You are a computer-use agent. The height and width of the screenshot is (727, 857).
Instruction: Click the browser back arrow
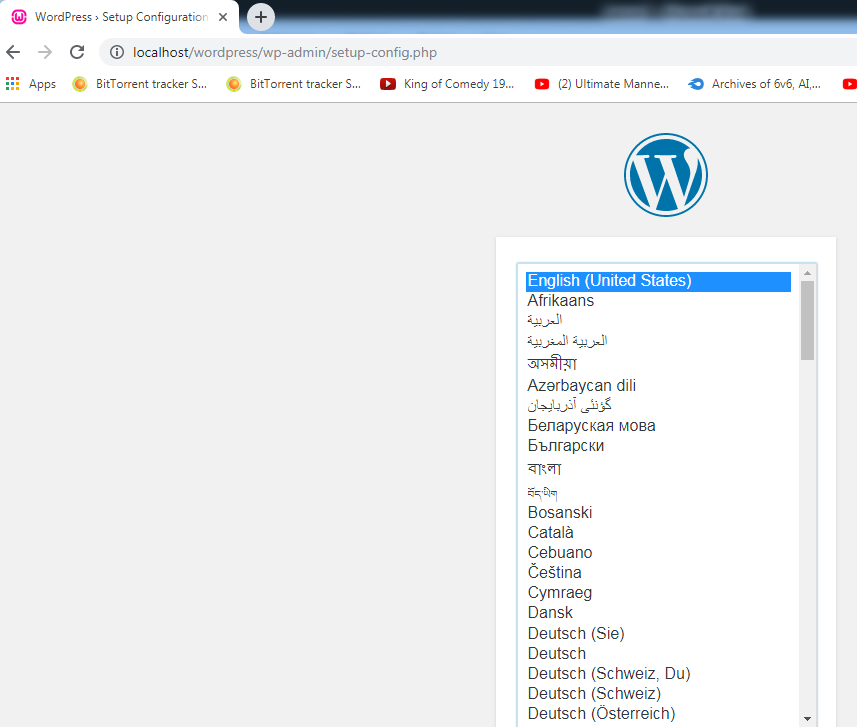(x=13, y=52)
